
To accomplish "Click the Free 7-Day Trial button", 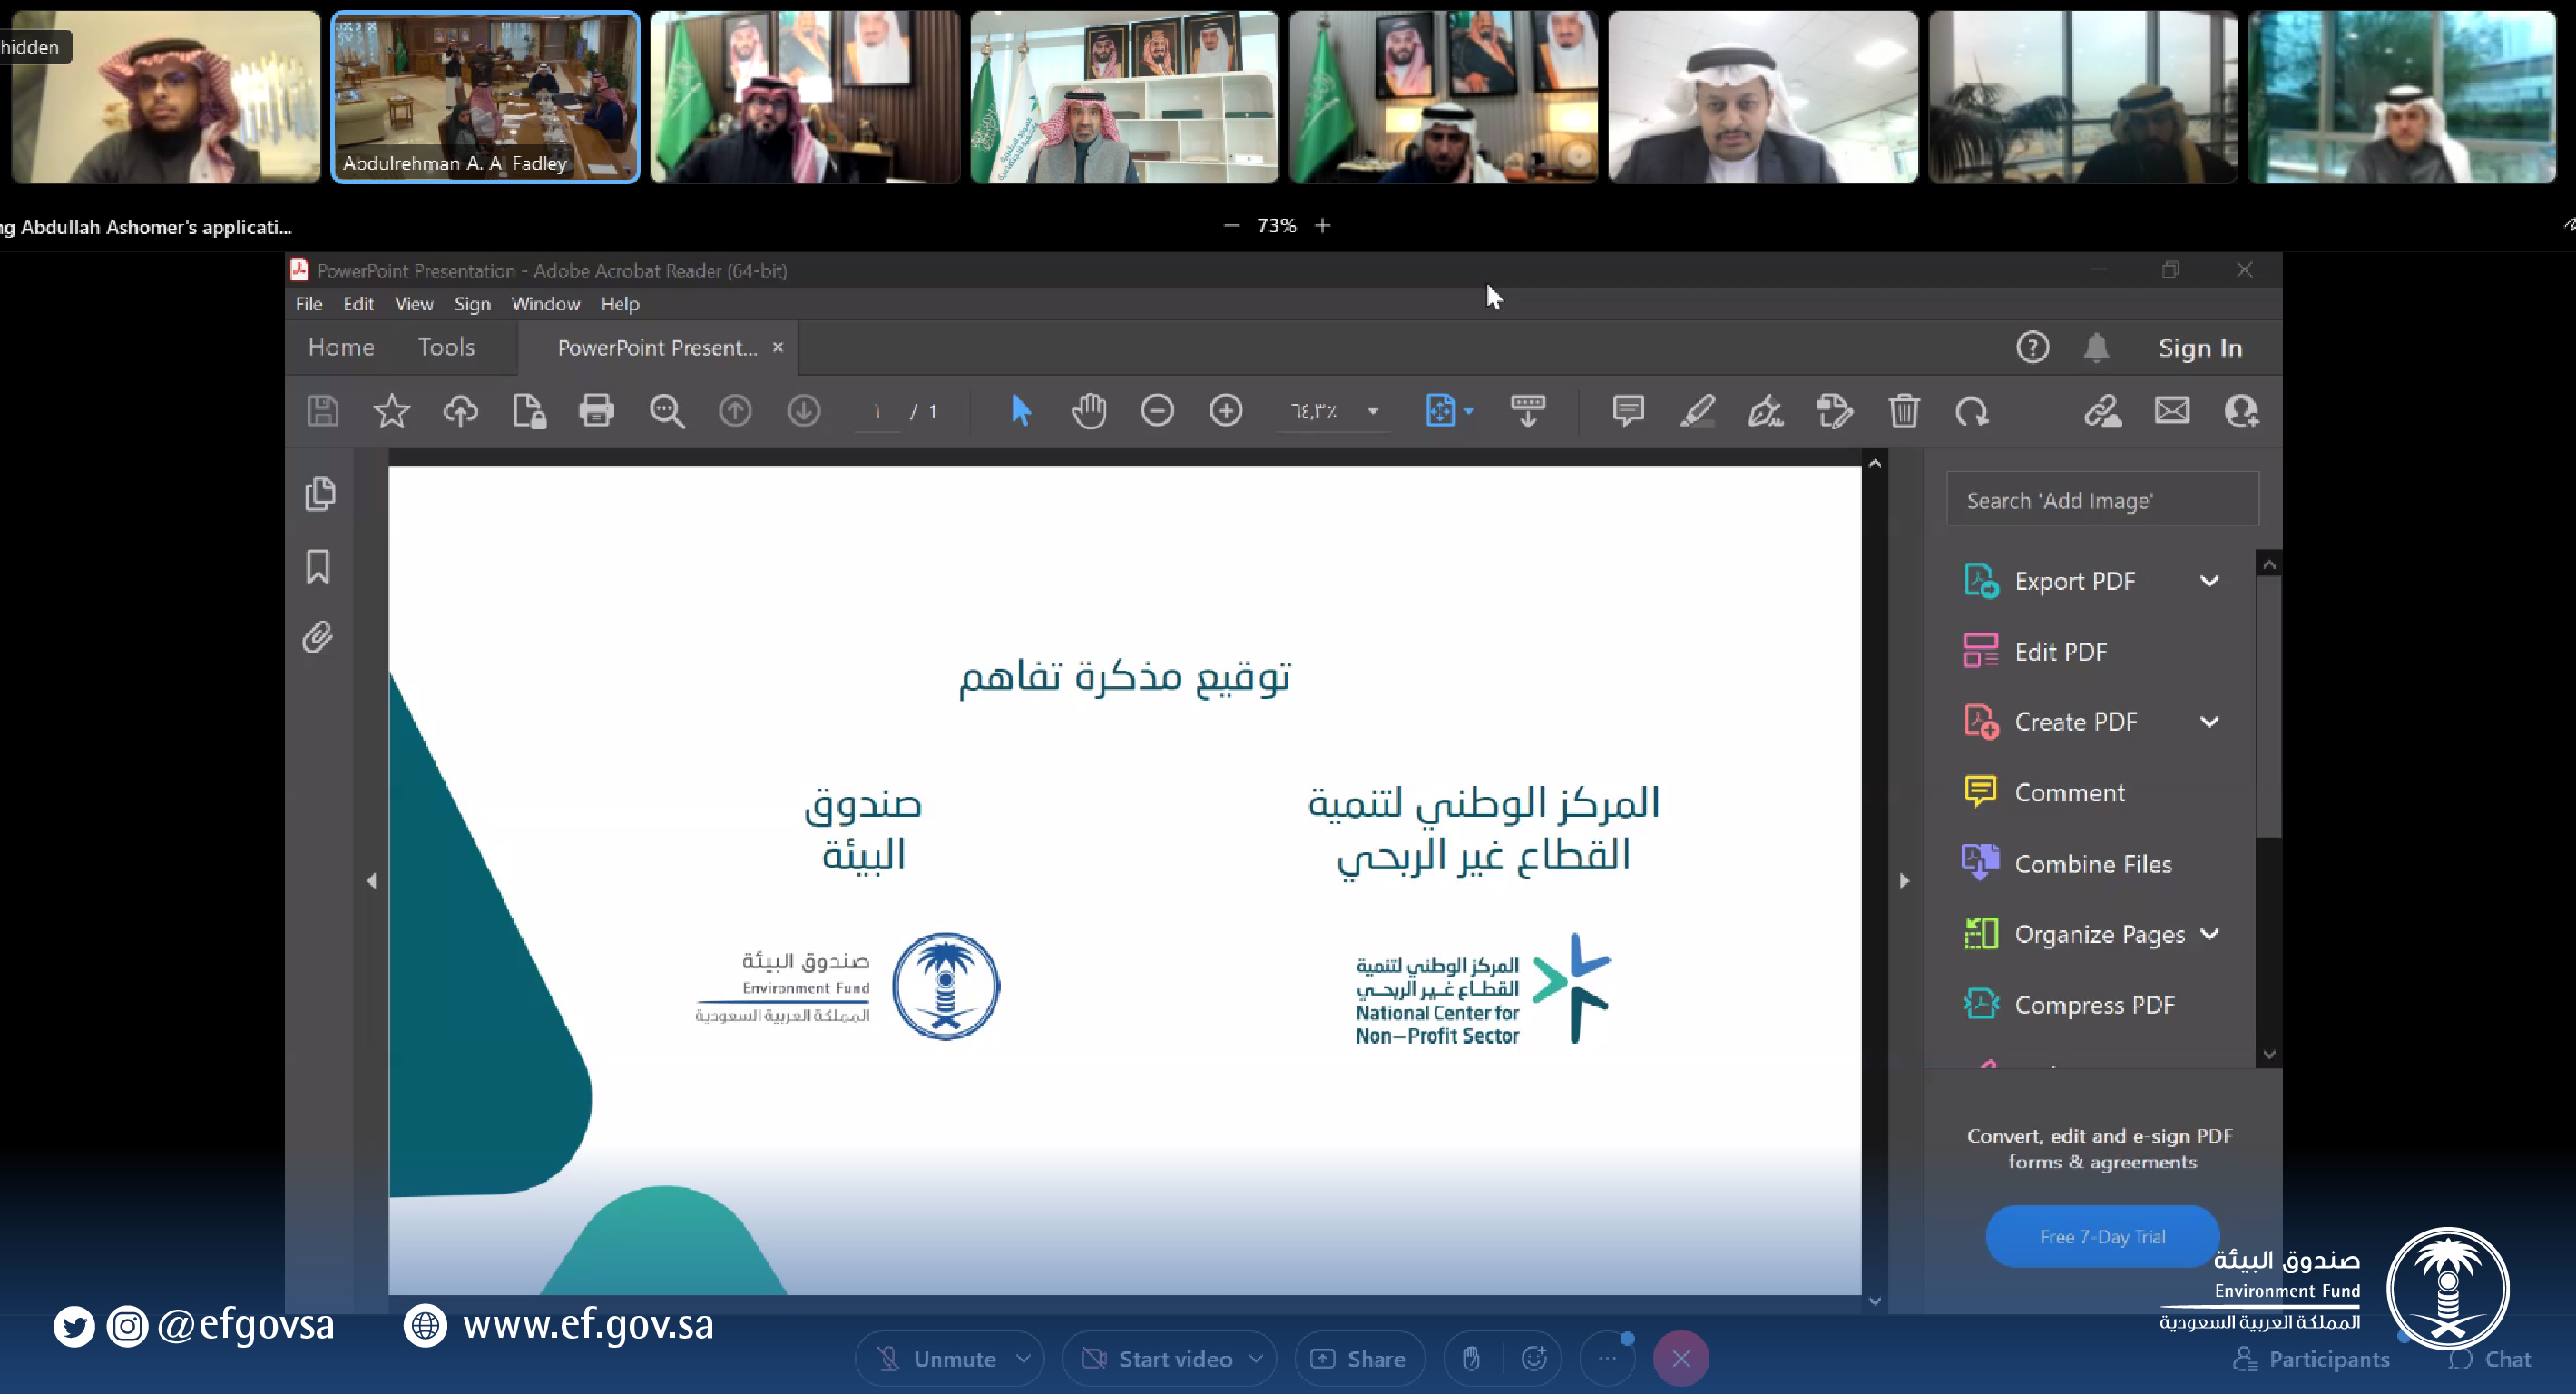I will 2102,1237.
